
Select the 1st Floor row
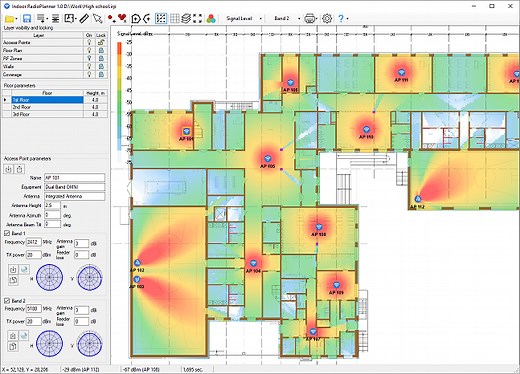(x=55, y=100)
